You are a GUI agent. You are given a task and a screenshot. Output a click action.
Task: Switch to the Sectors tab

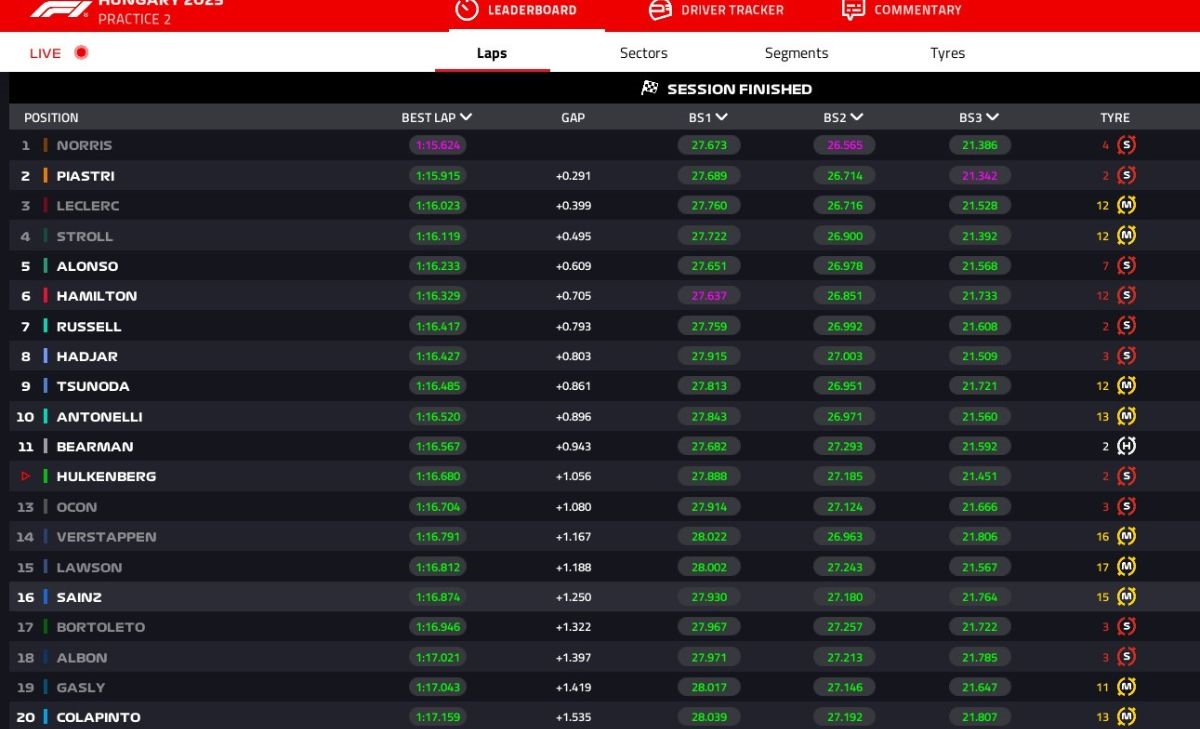click(643, 53)
